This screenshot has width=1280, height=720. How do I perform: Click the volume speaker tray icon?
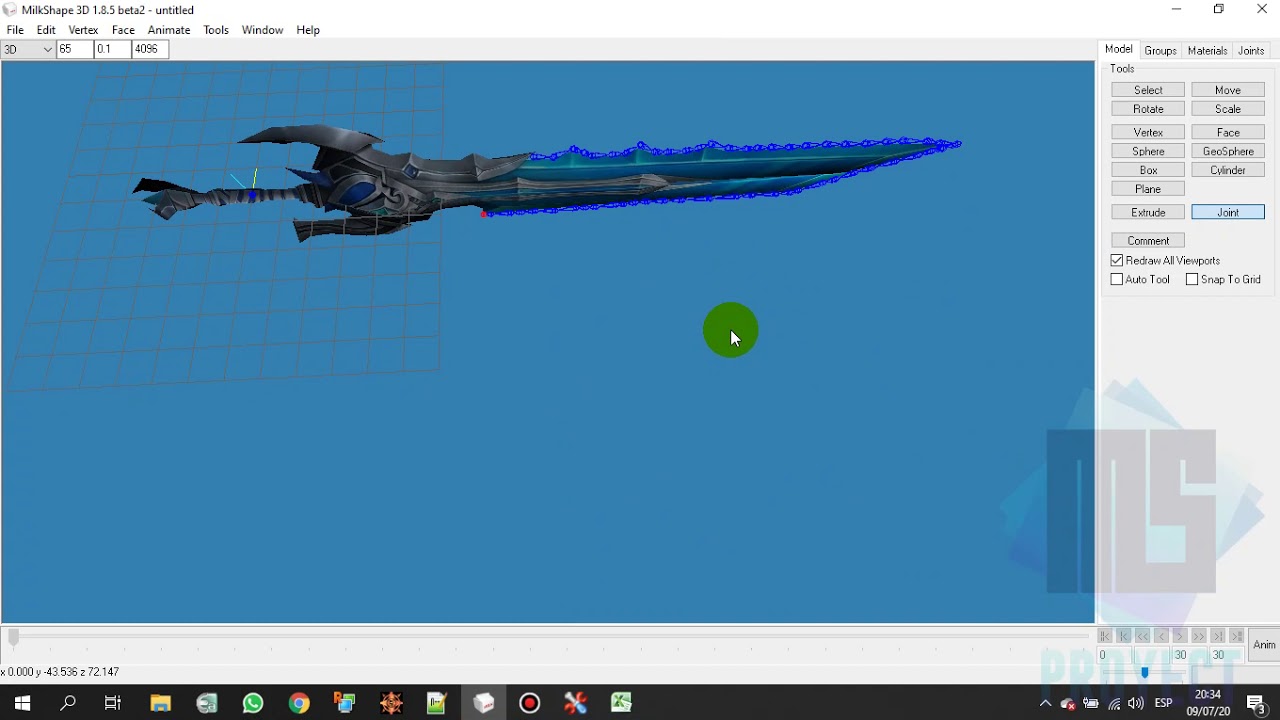click(1135, 703)
